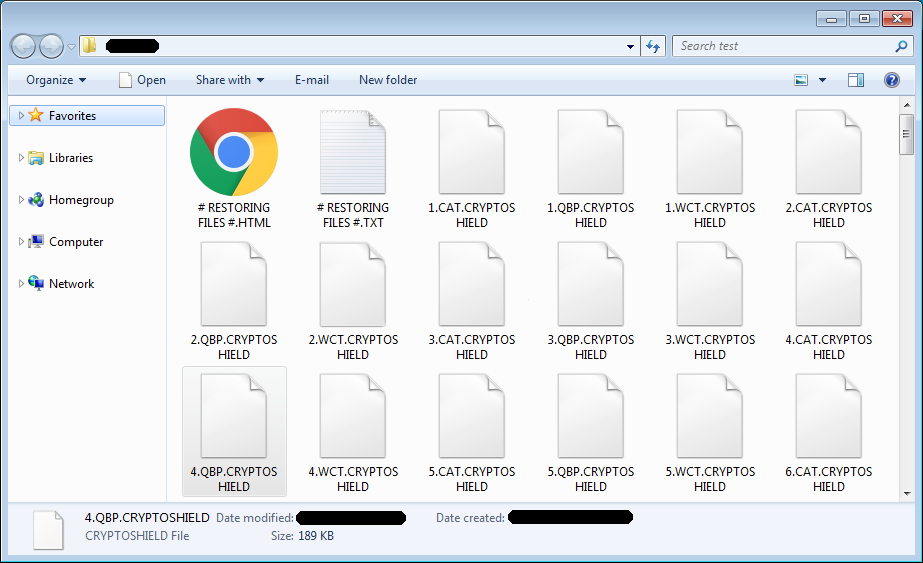Viewport: 923px width, 563px height.
Task: Select the 3.QBP.CRYPTOSHIELD file icon
Action: click(590, 284)
